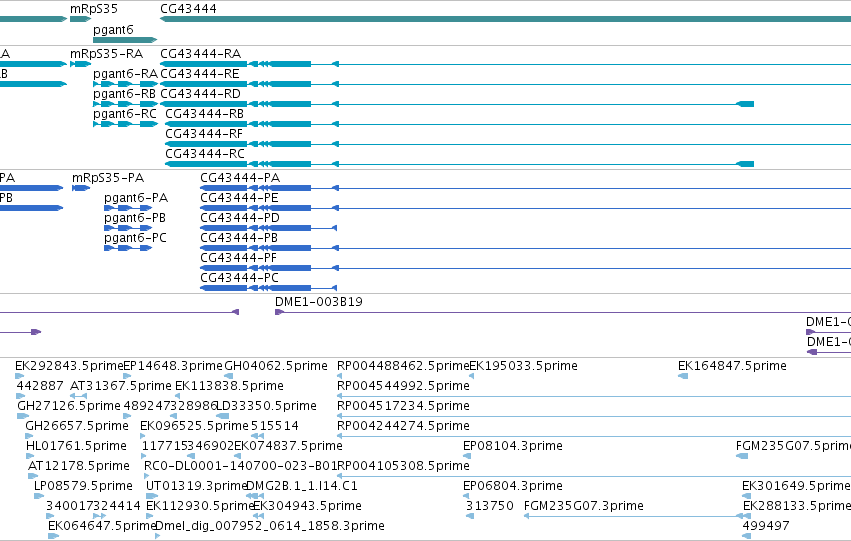
Task: Select EST EK292843.5prime
Action: click(69, 366)
